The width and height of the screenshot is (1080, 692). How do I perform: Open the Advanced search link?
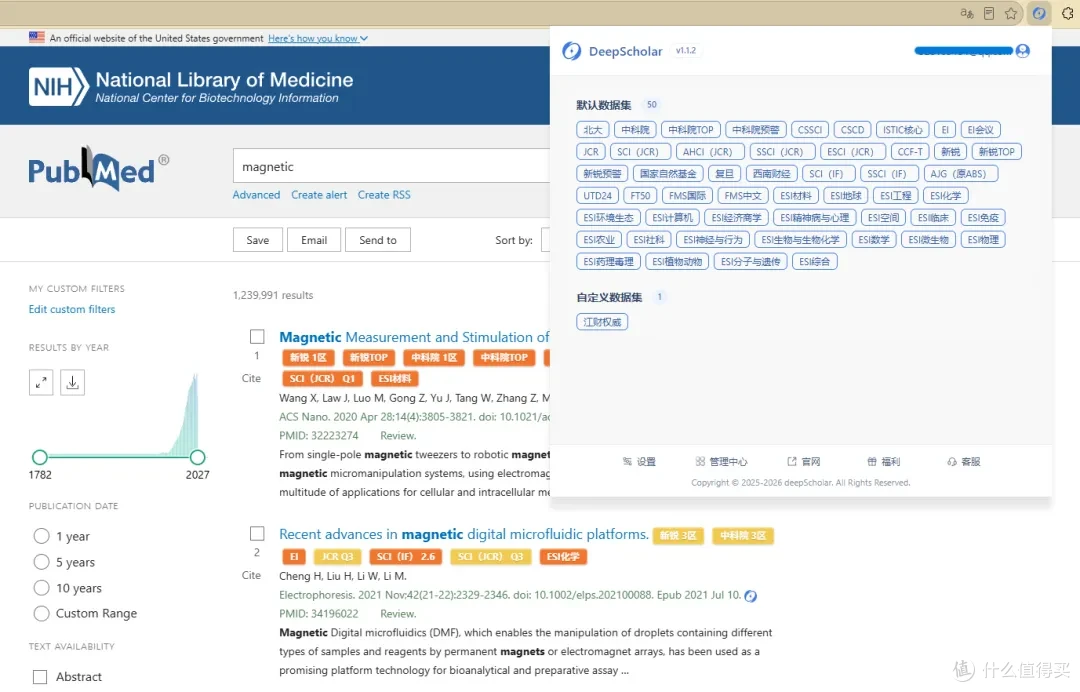pyautogui.click(x=256, y=195)
